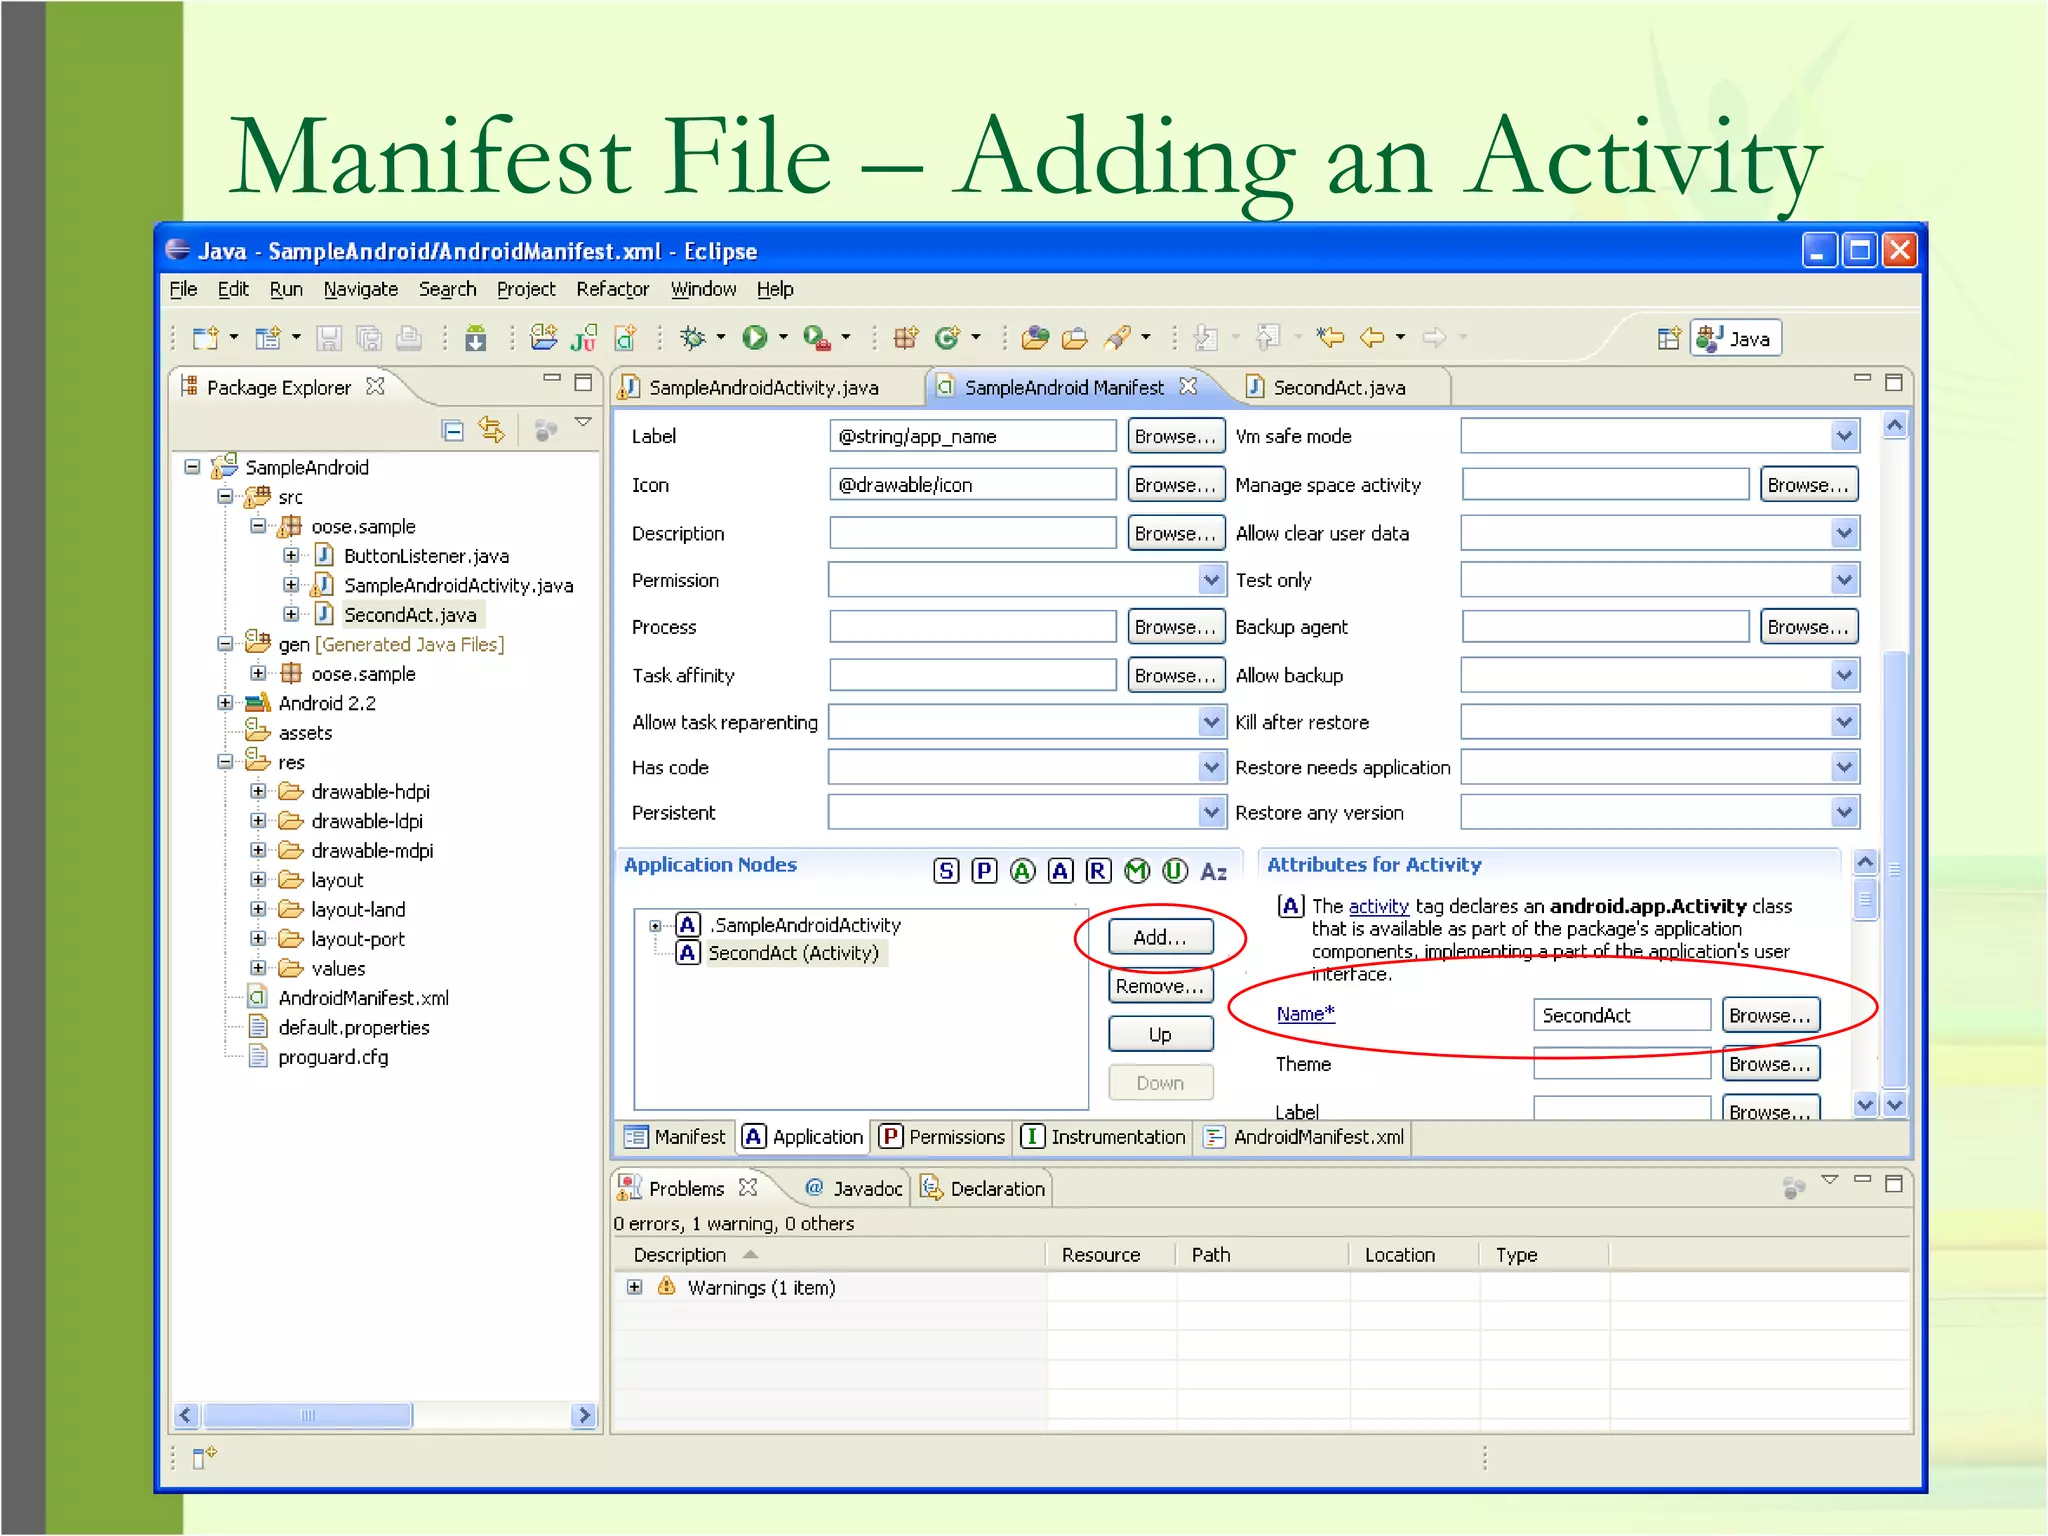Collapse All in Package Explorer

pos(453,431)
